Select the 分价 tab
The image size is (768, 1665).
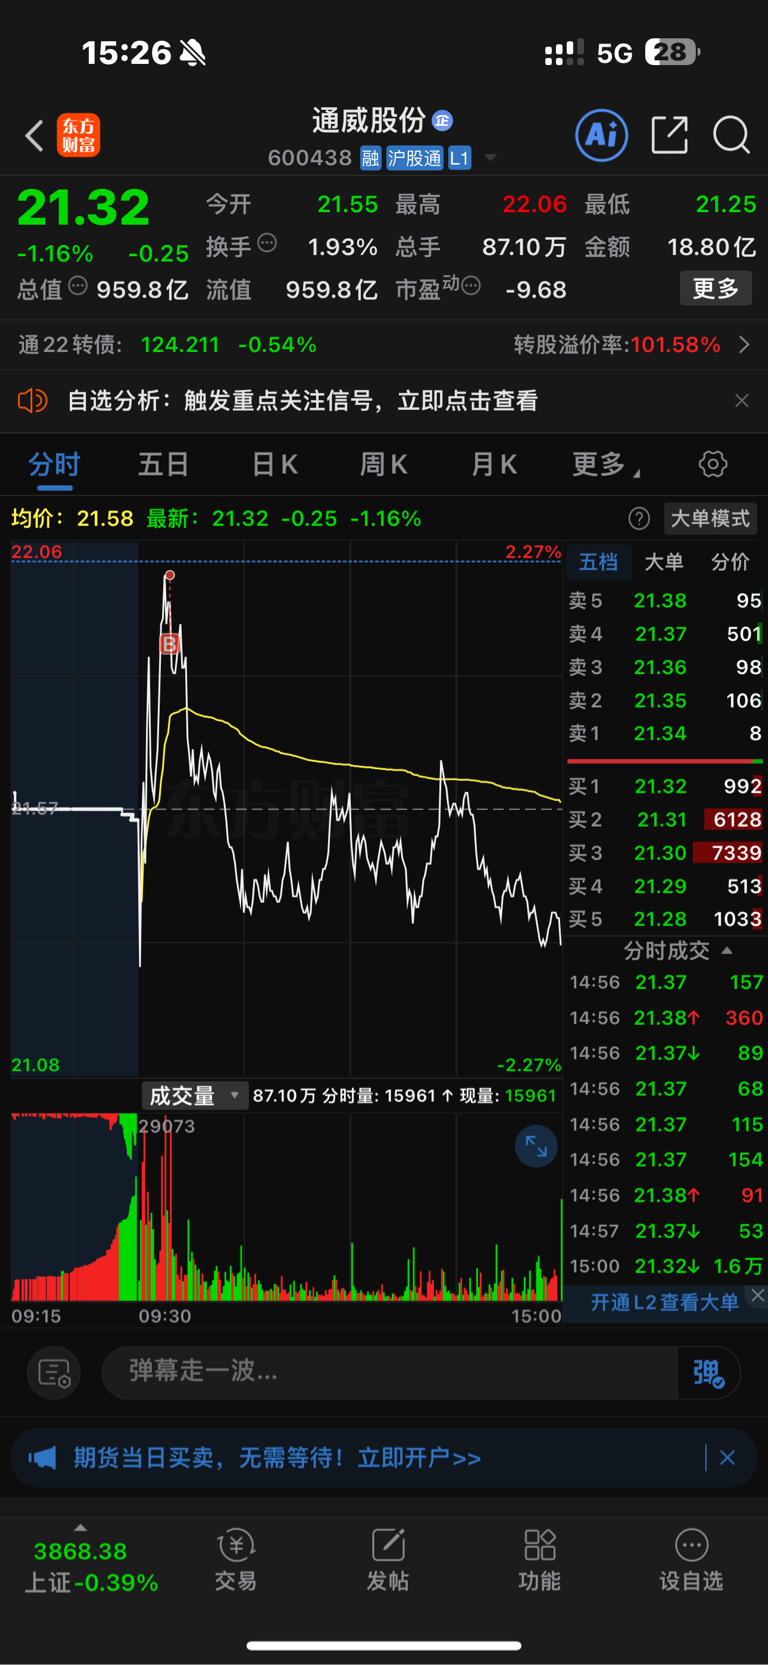coord(730,562)
